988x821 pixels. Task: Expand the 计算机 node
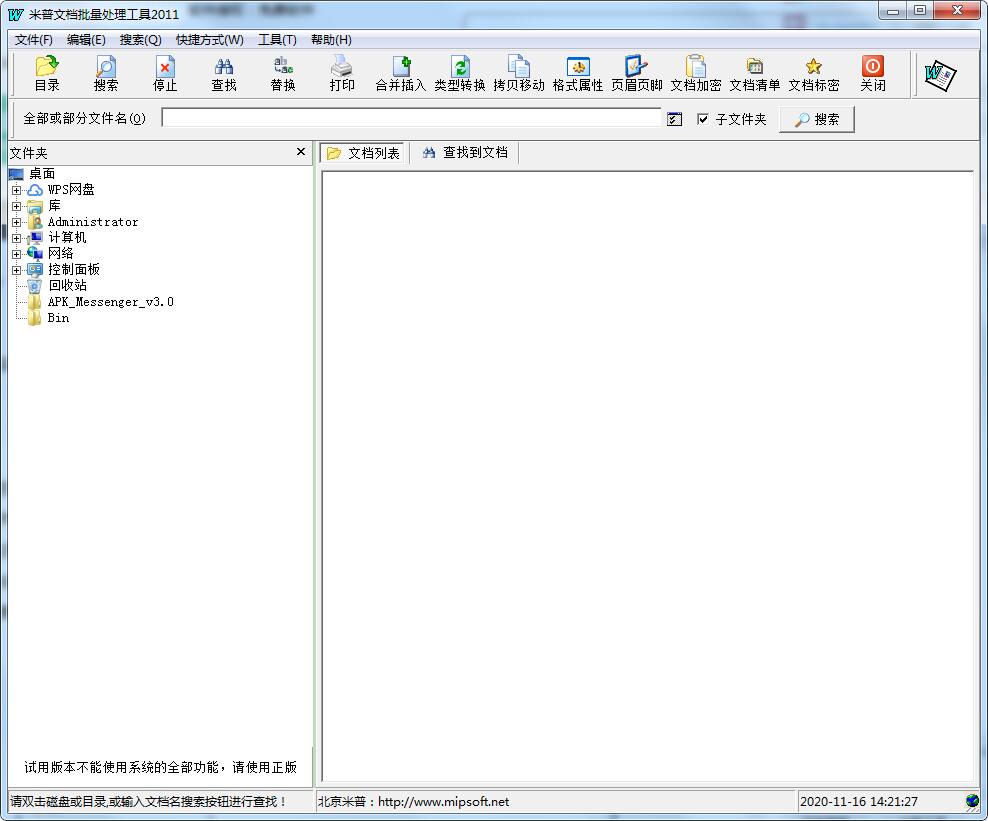point(16,238)
